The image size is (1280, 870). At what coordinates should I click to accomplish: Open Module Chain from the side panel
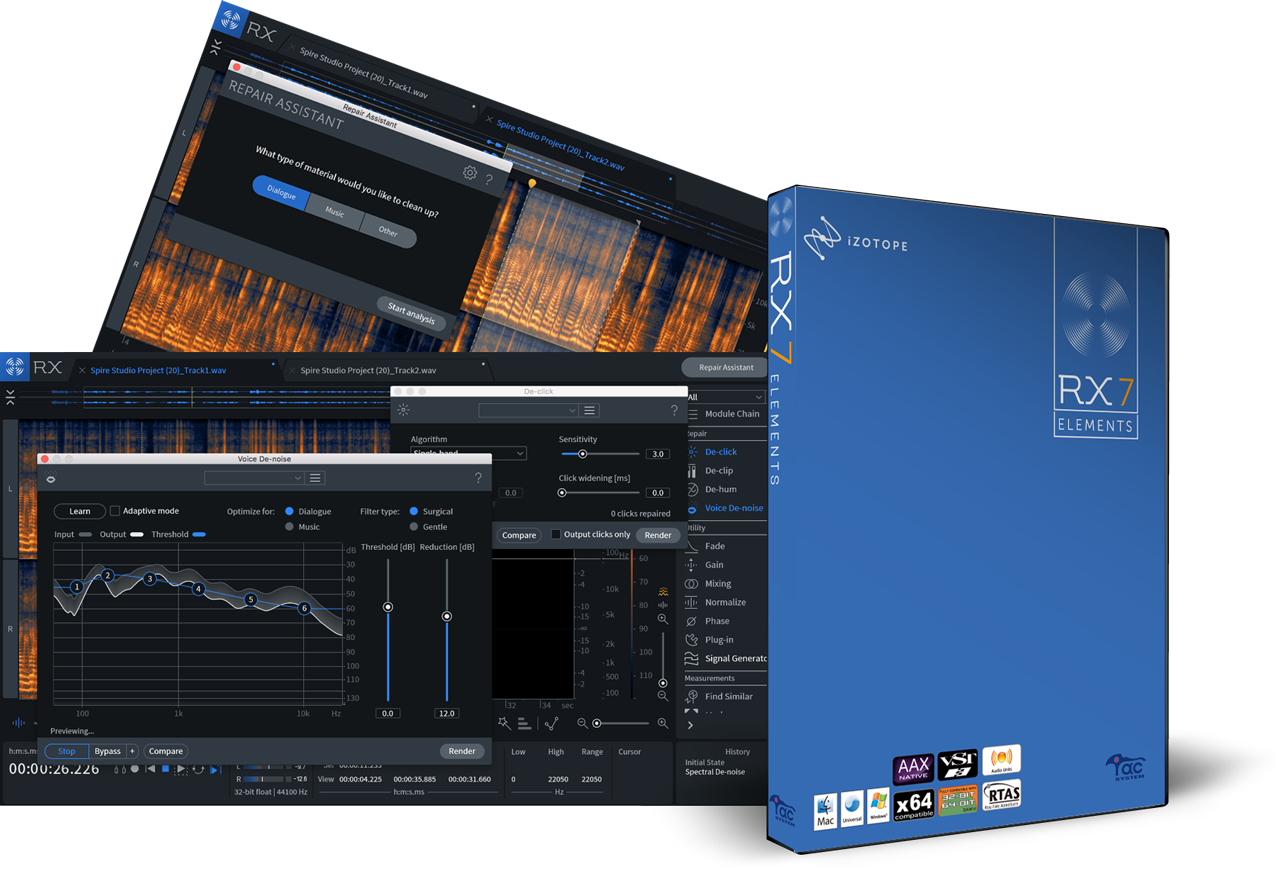coord(731,414)
